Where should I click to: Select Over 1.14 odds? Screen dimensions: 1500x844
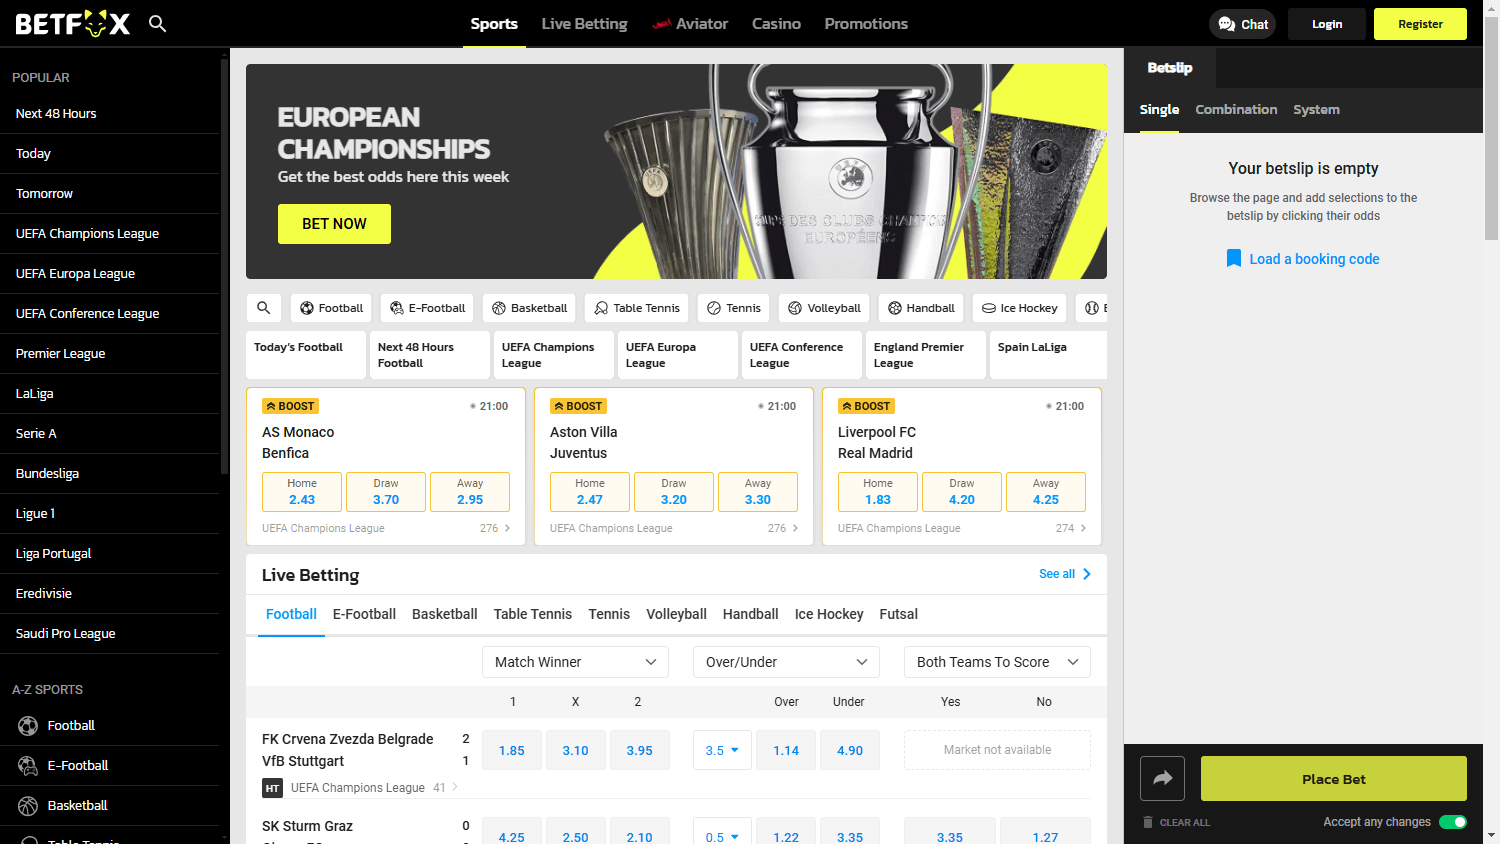click(x=786, y=750)
